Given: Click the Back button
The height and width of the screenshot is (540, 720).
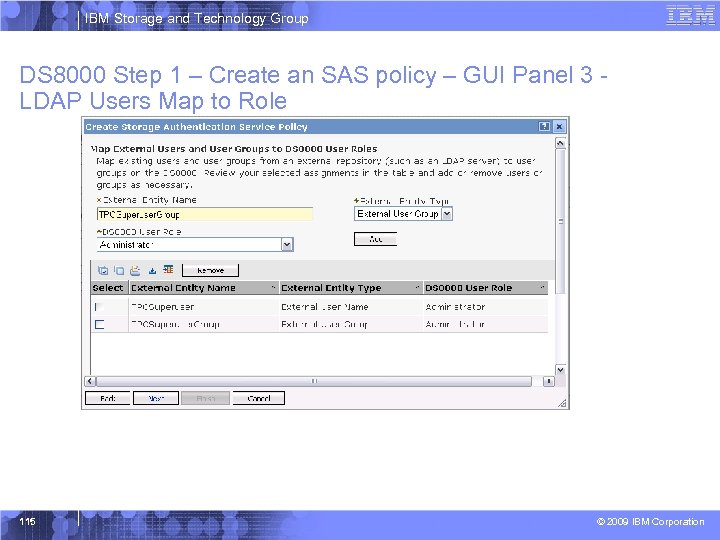Looking at the screenshot, I should 107,398.
